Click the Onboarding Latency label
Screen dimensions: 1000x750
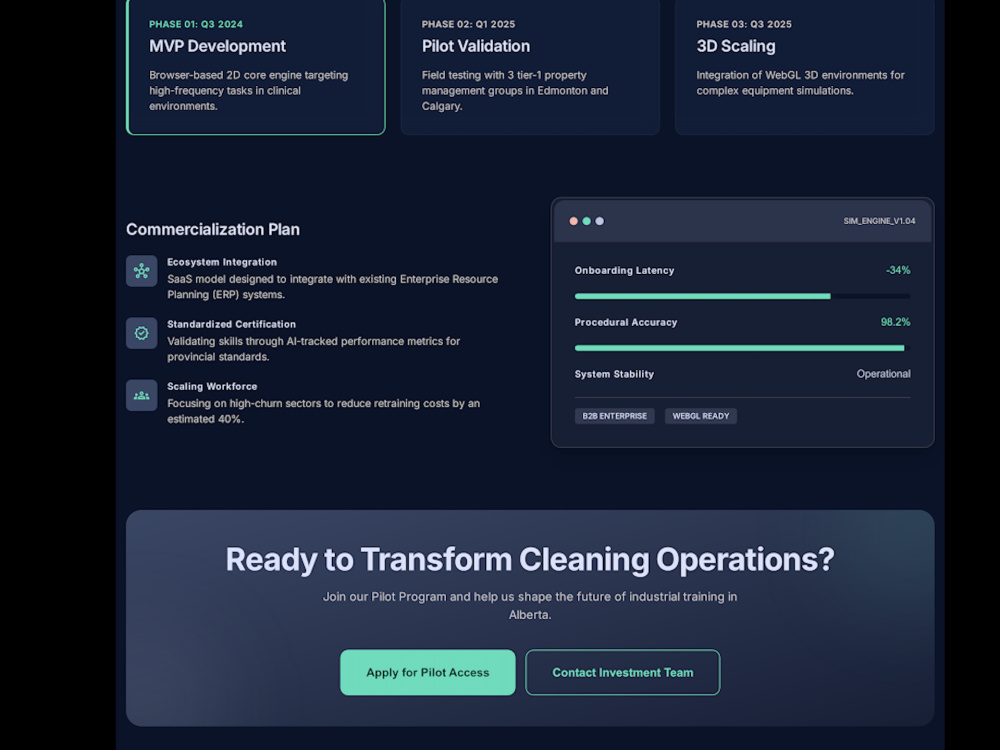click(624, 270)
